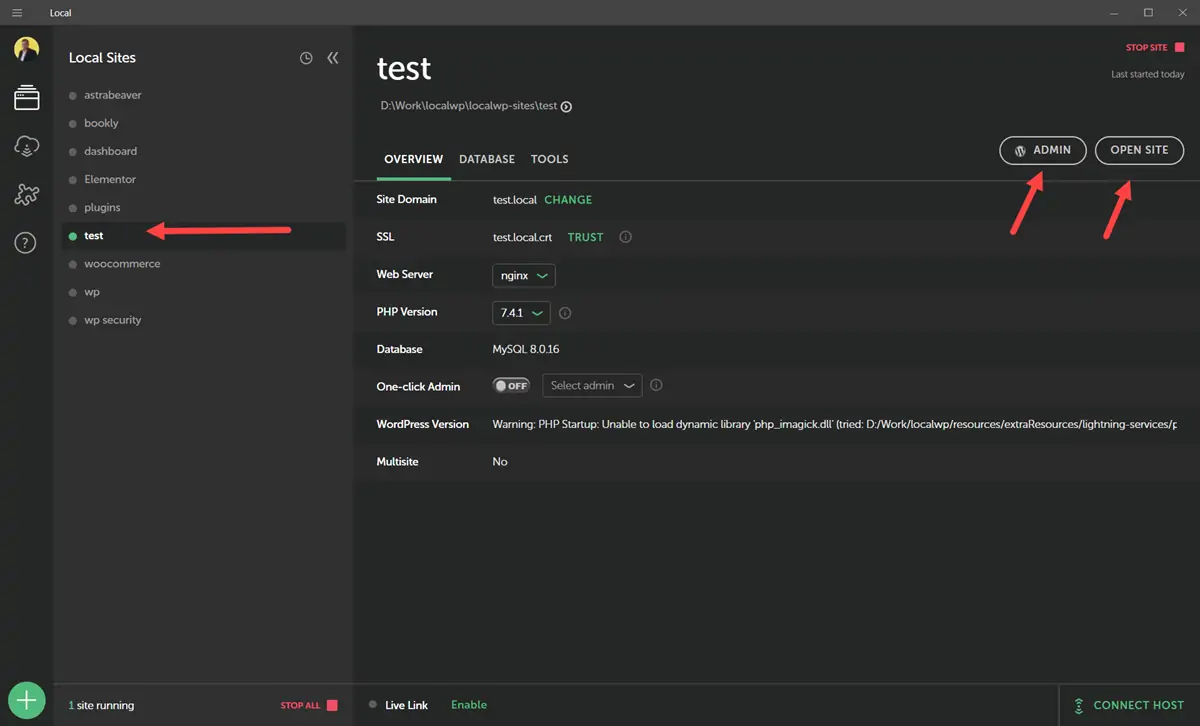This screenshot has width=1200, height=726.
Task: Click Enable next to Live Link
Action: (468, 705)
